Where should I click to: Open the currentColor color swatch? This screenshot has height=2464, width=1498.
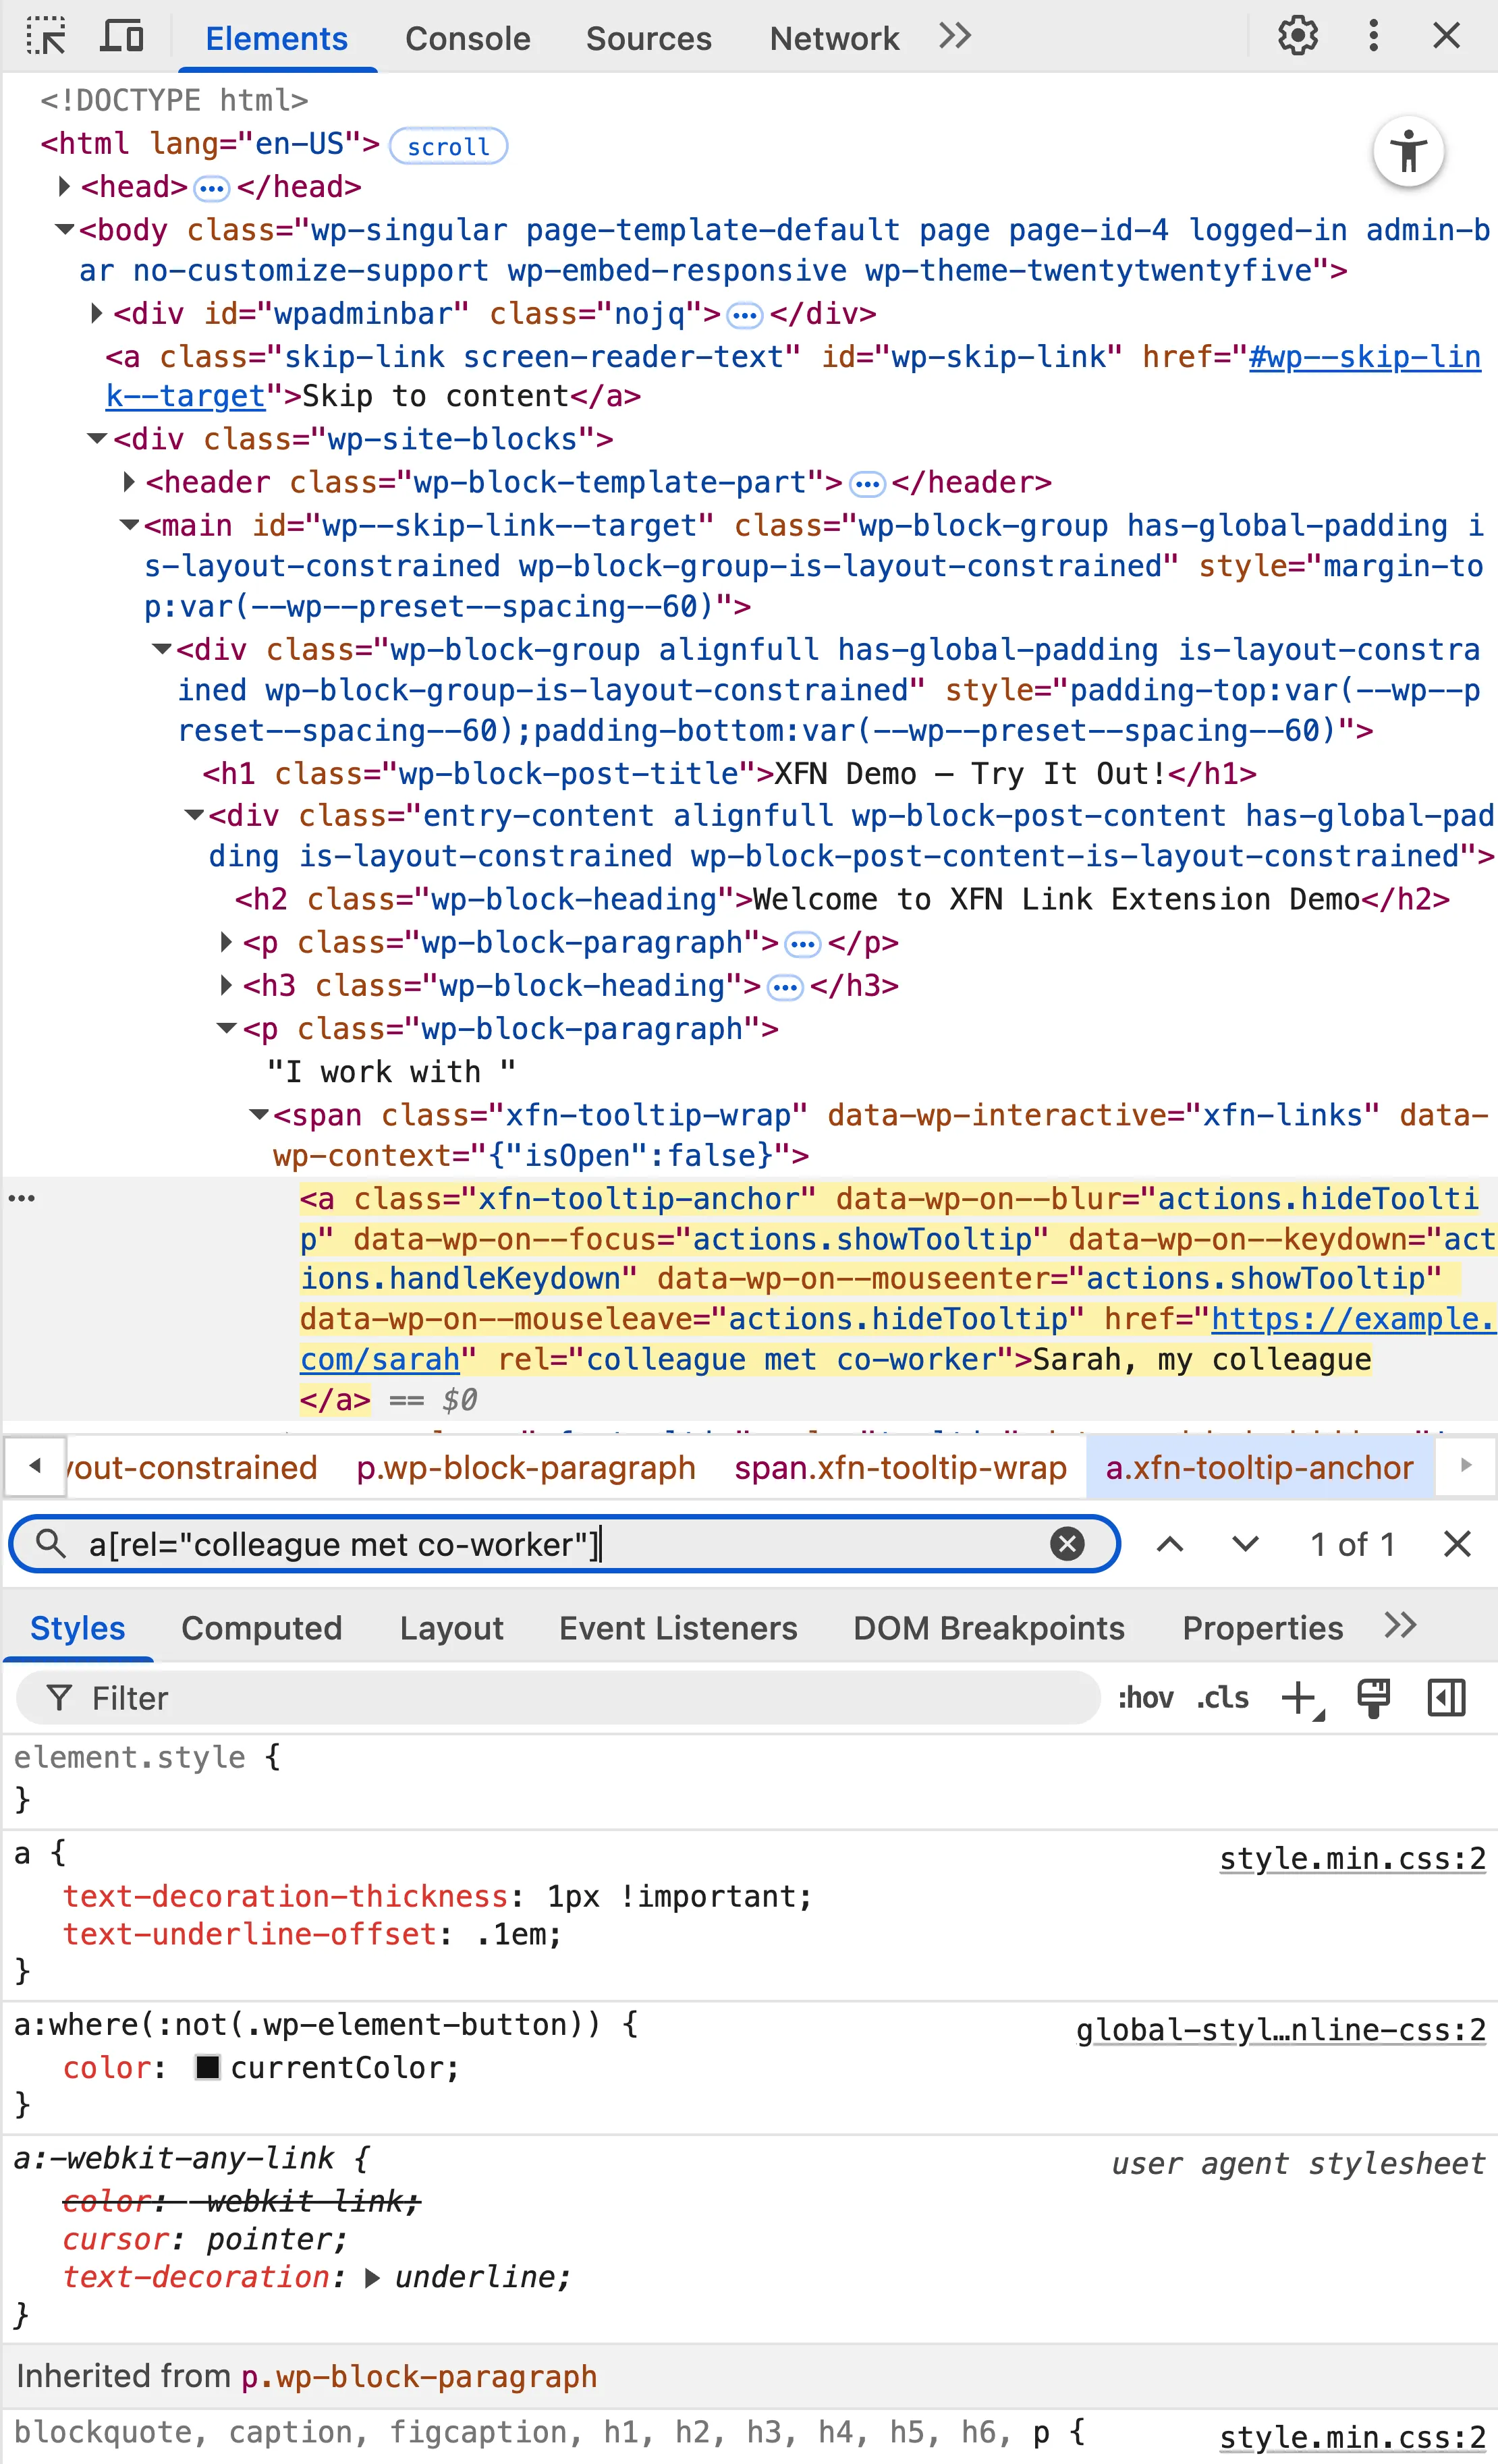[x=207, y=2067]
